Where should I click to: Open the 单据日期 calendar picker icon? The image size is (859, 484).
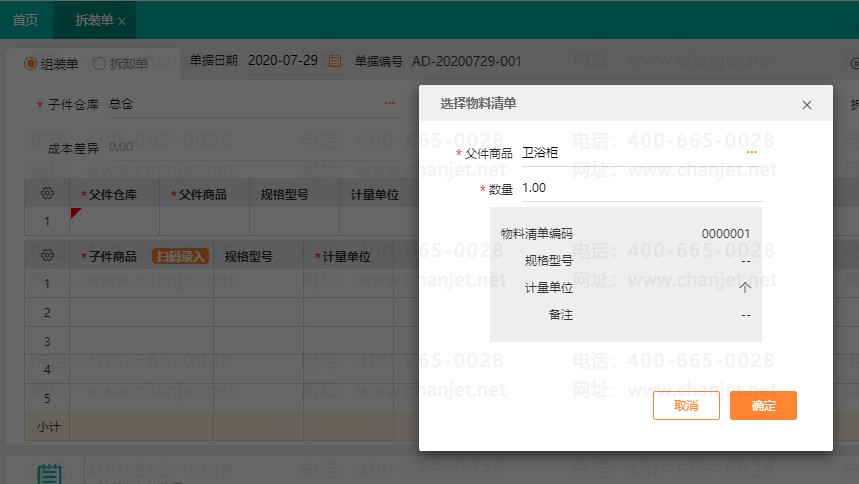coord(335,61)
